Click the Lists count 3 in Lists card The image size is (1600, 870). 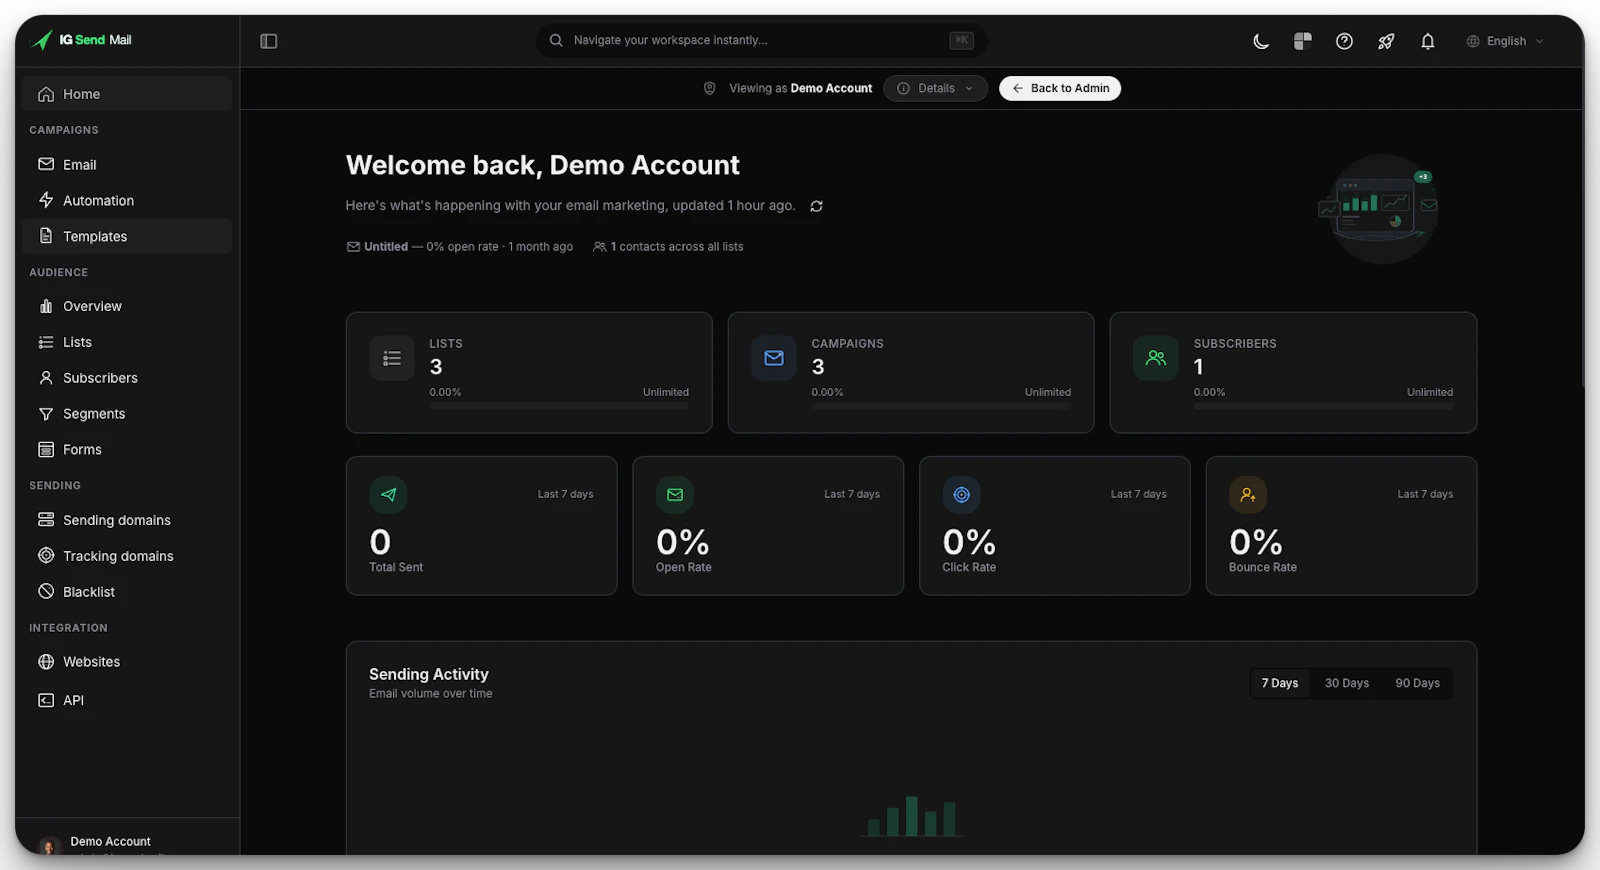tap(436, 367)
